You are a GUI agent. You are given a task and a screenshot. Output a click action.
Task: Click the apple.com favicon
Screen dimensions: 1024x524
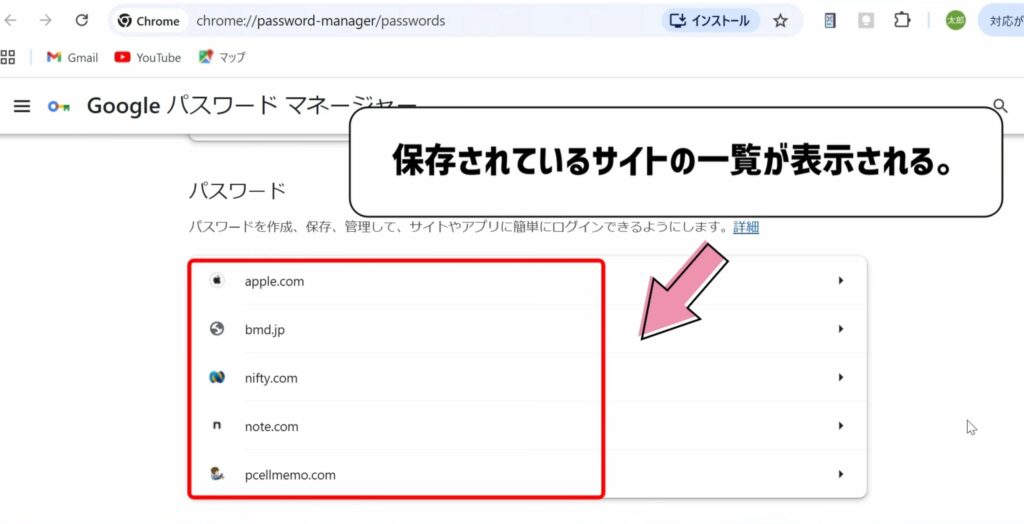click(217, 281)
